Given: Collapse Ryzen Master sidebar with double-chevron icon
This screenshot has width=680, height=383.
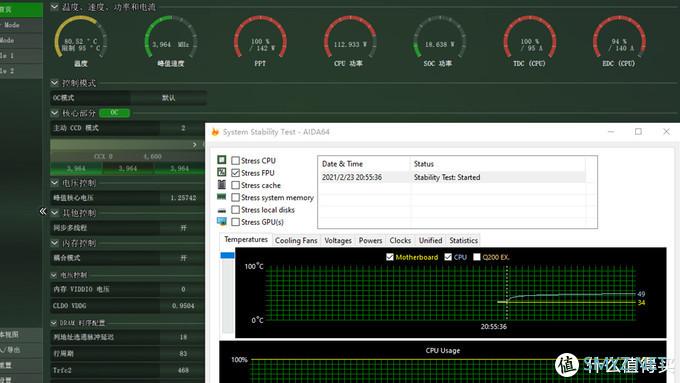Looking at the screenshot, I should point(42,211).
